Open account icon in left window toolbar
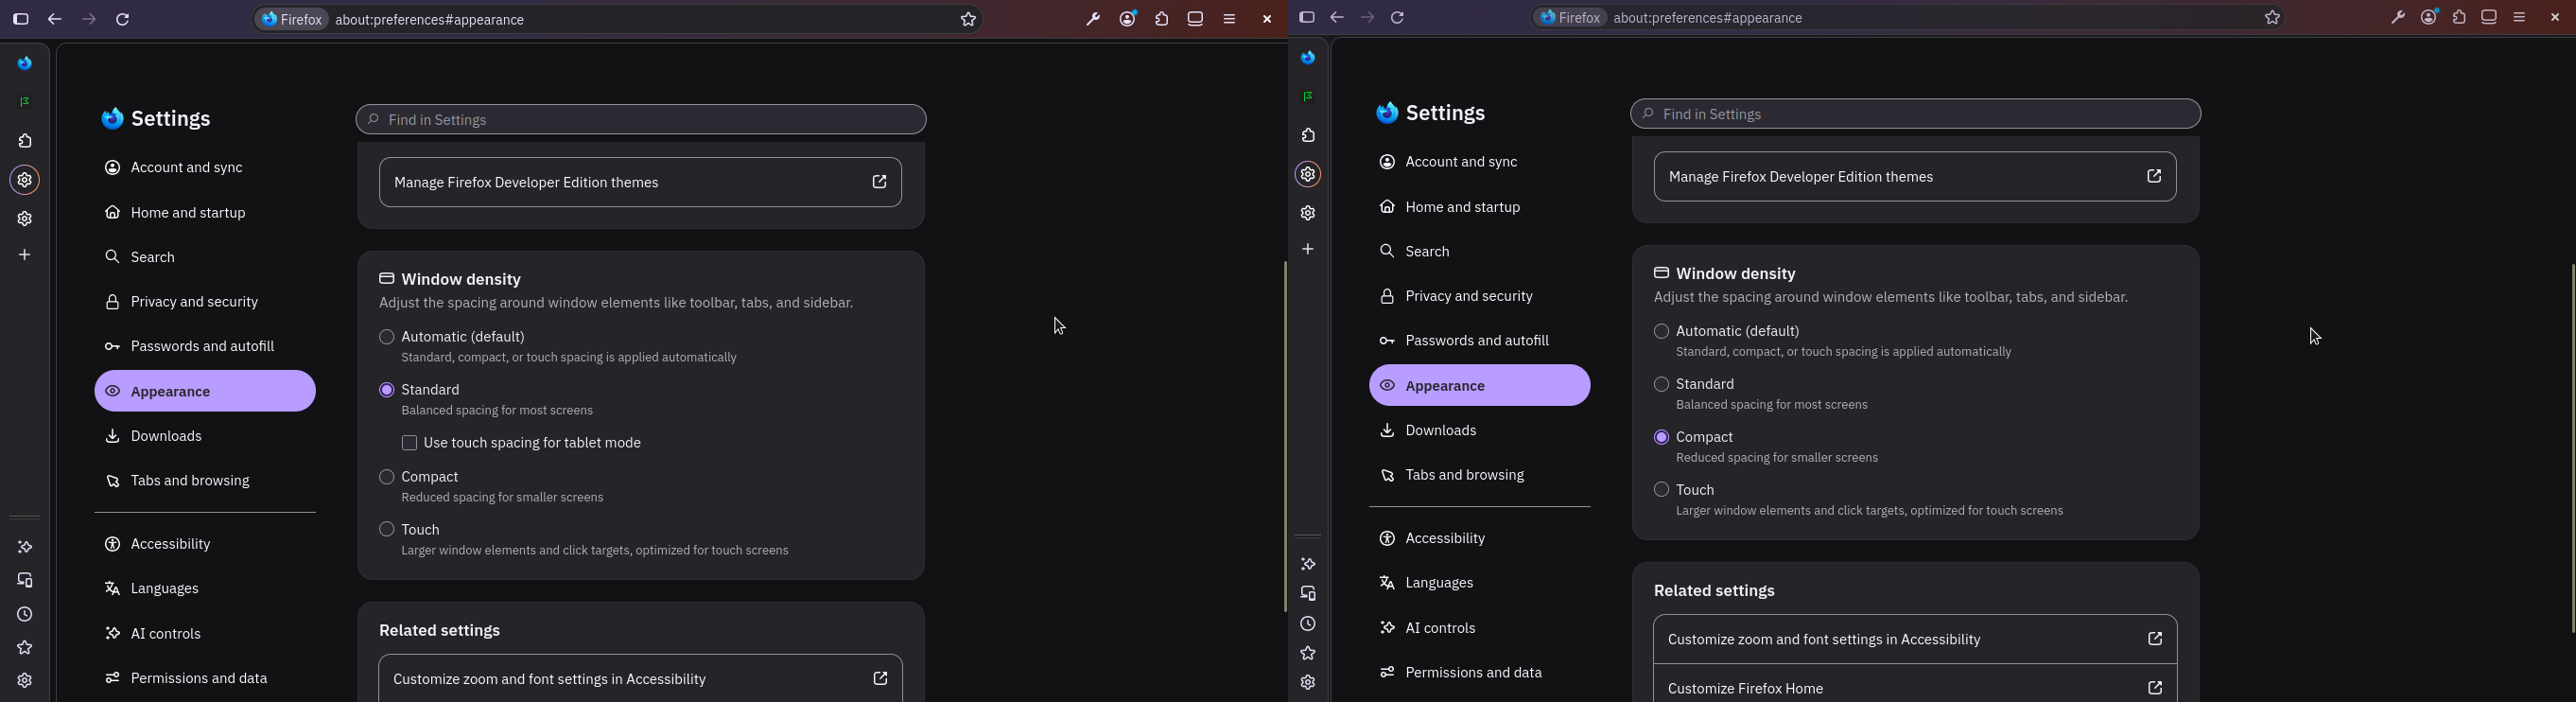The width and height of the screenshot is (2576, 702). tap(1128, 19)
